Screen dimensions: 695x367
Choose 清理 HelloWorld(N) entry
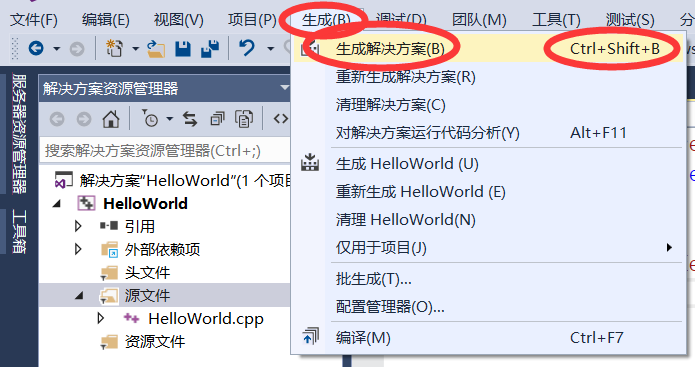point(488,219)
